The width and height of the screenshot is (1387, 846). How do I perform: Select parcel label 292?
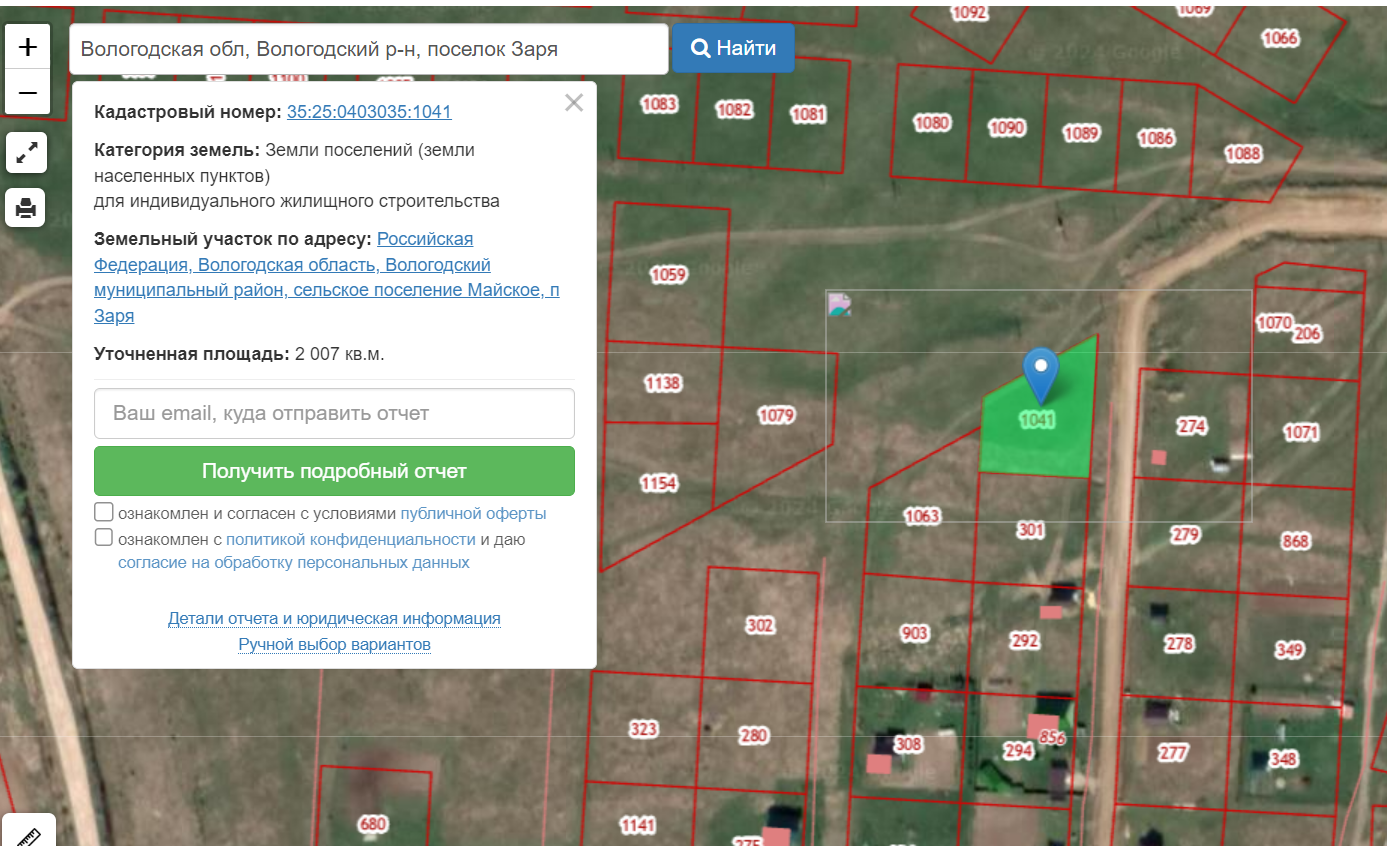pos(1024,641)
